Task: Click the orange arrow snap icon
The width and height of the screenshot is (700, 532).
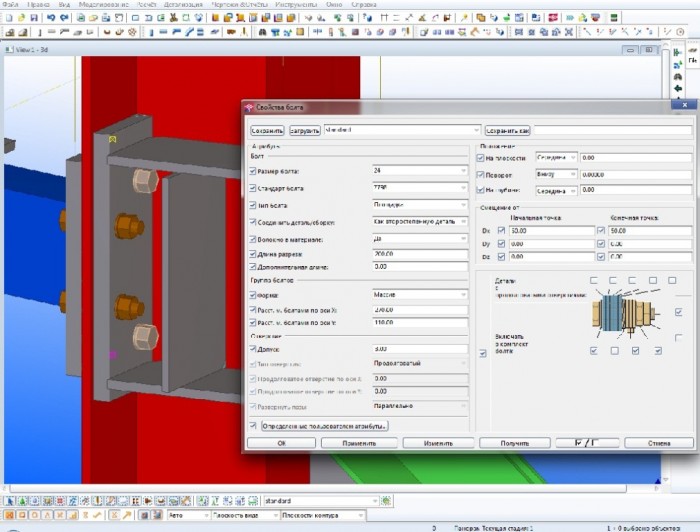Action: [x=127, y=515]
